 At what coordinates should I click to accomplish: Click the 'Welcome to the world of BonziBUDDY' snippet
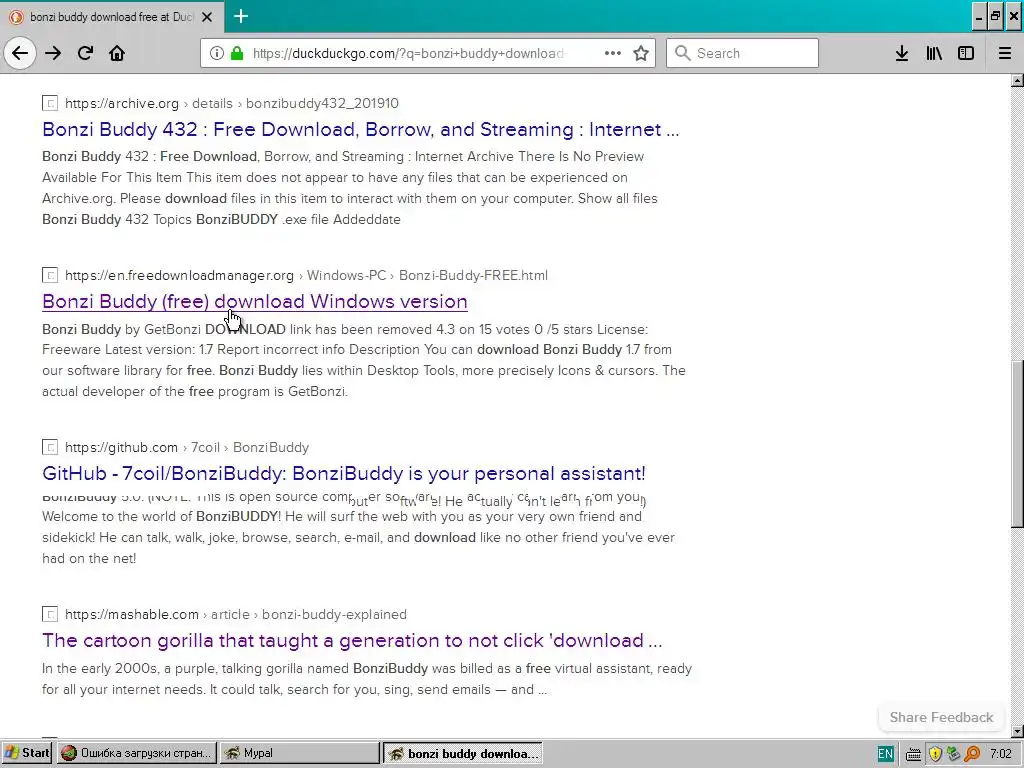[x=359, y=537]
